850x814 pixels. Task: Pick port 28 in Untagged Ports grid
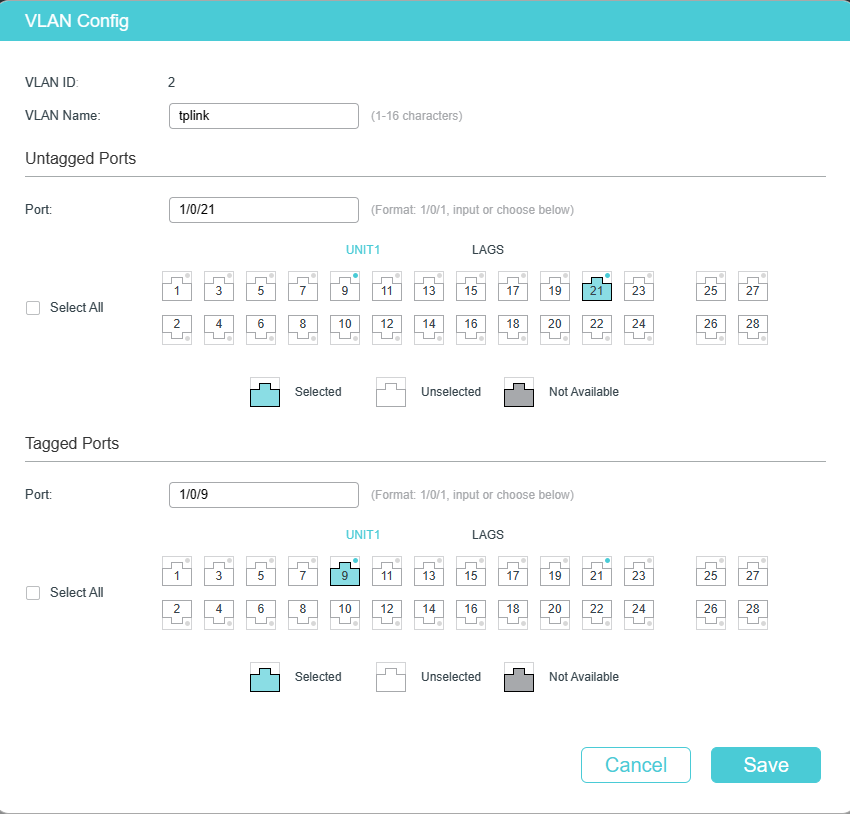coord(752,330)
